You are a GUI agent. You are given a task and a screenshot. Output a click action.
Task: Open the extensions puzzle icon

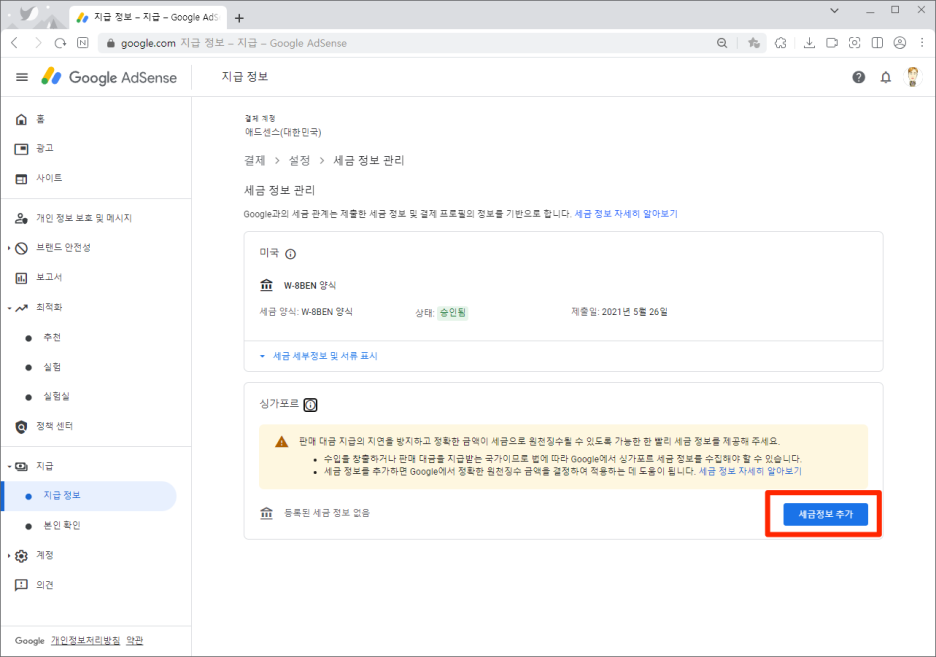[x=781, y=43]
